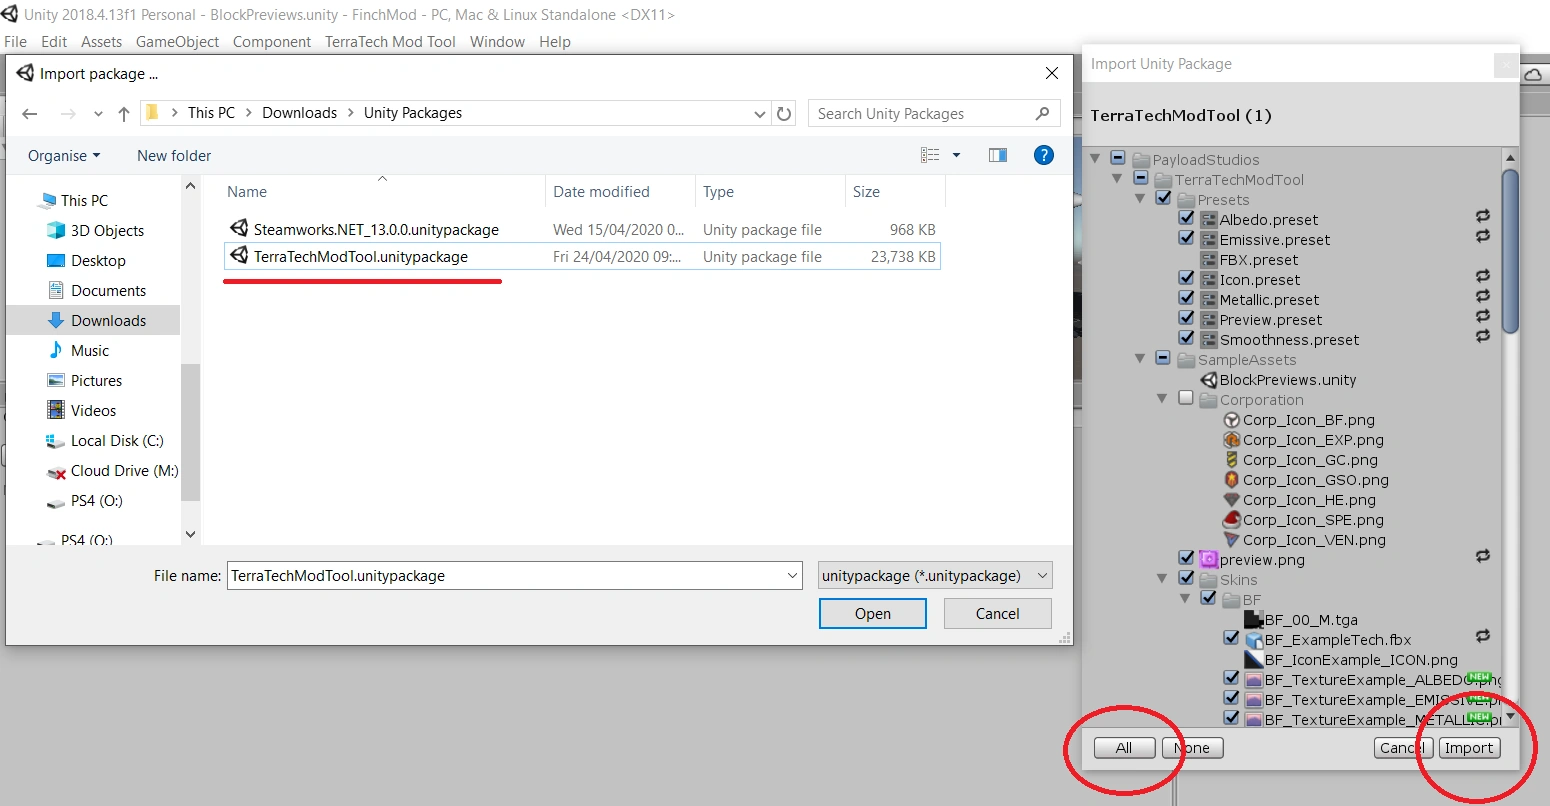Toggle the preview.png checkbox
1550x806 pixels.
(1187, 558)
